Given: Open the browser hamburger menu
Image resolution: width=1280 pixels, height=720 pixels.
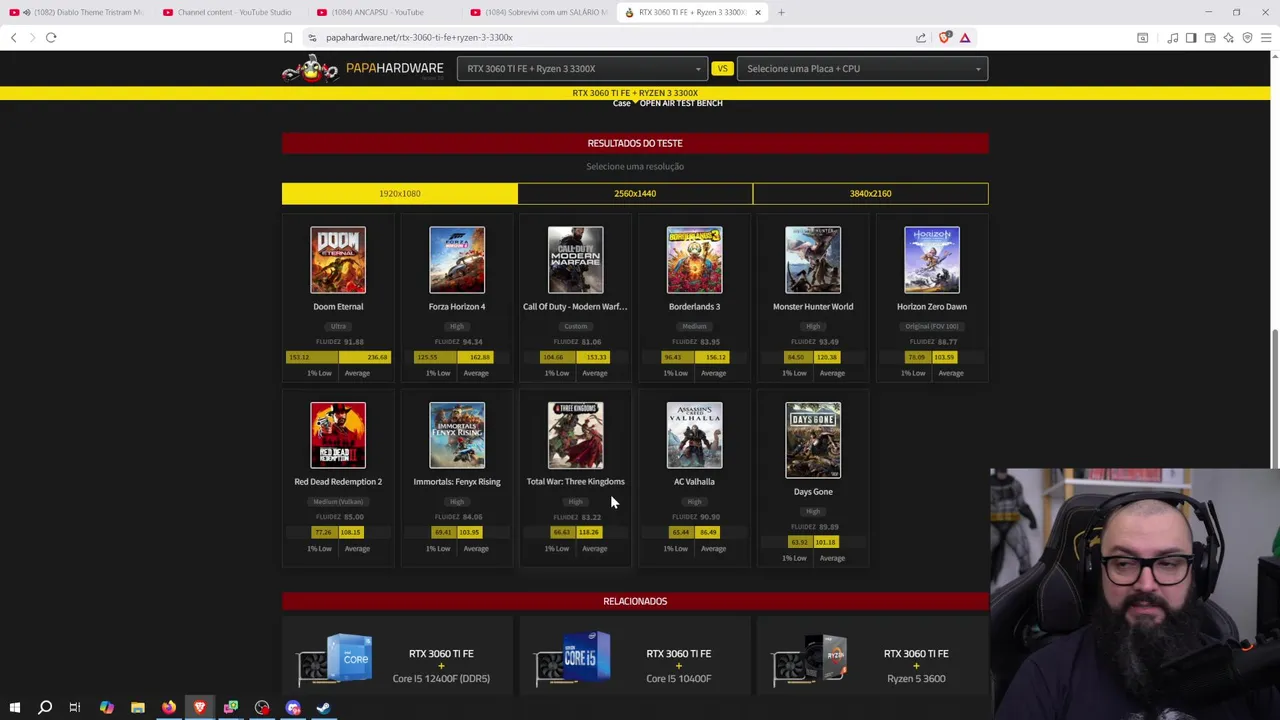Looking at the screenshot, I should 1266,37.
